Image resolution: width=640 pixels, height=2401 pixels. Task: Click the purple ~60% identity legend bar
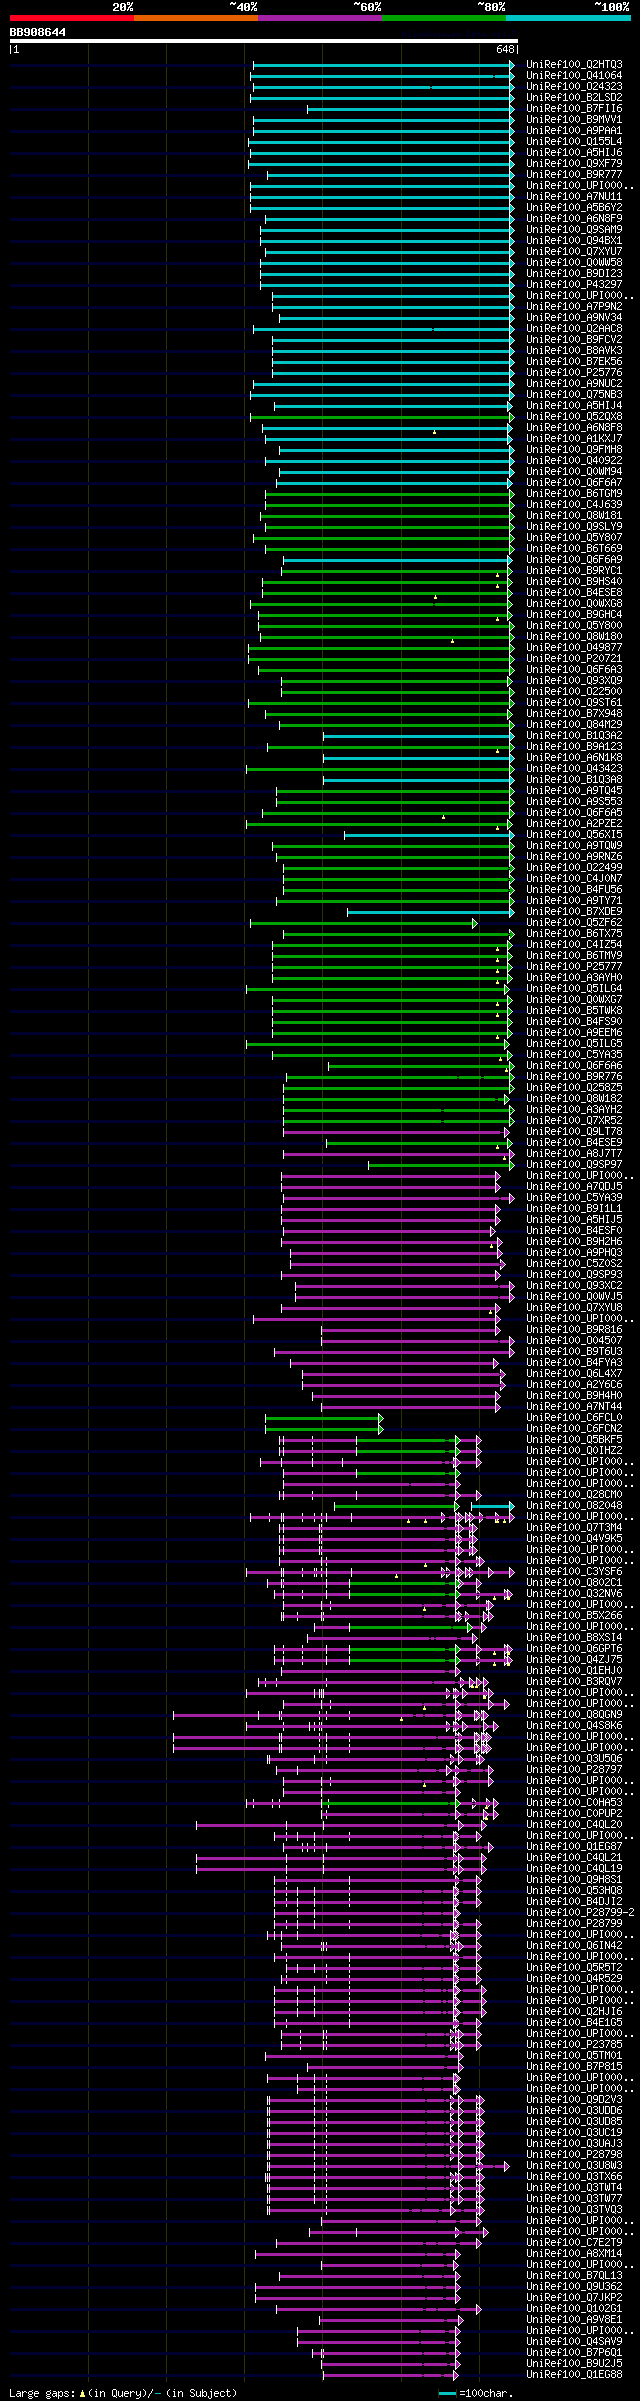[x=319, y=18]
